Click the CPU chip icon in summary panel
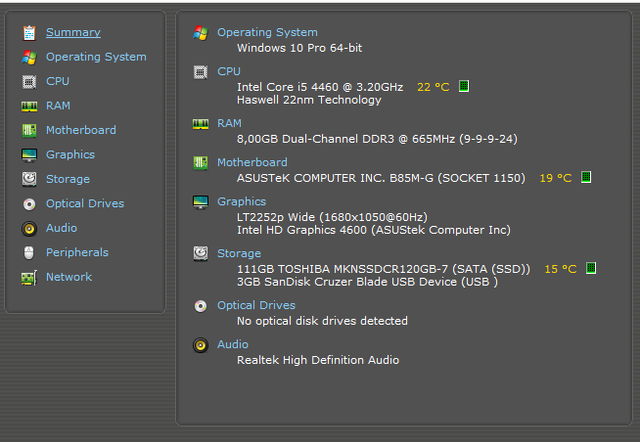Image resolution: width=640 pixels, height=442 pixels. click(x=200, y=72)
